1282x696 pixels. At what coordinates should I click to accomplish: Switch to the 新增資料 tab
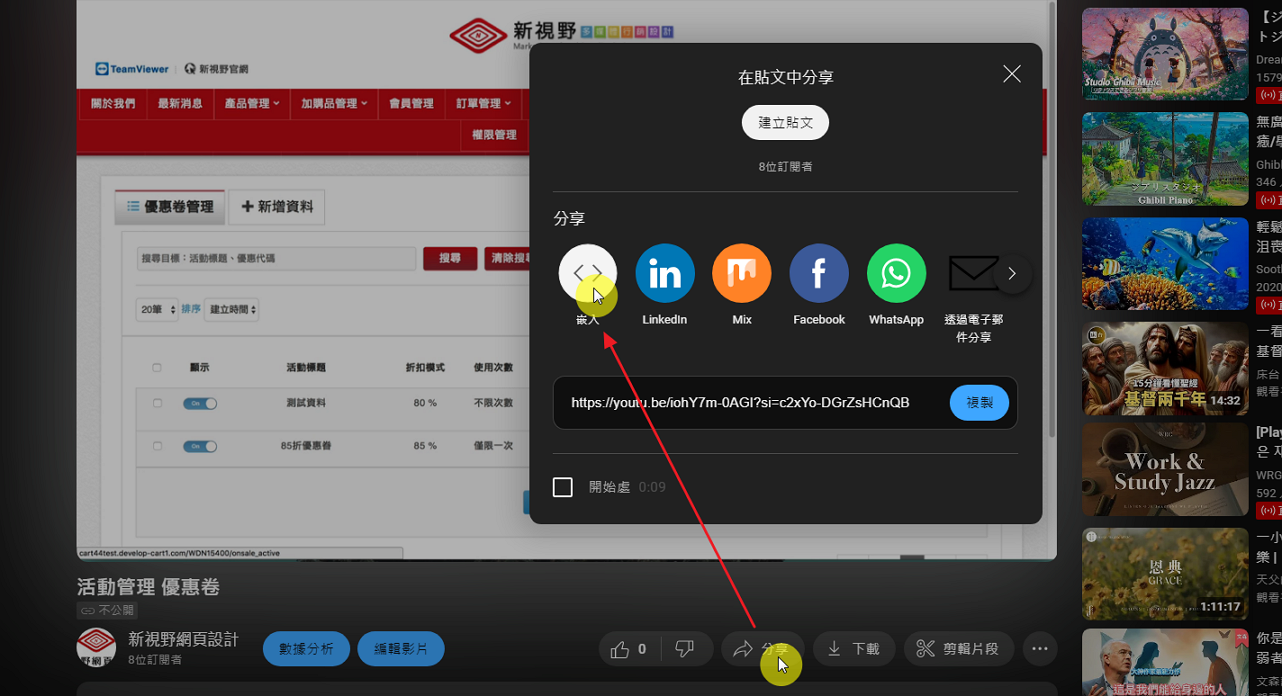277,207
